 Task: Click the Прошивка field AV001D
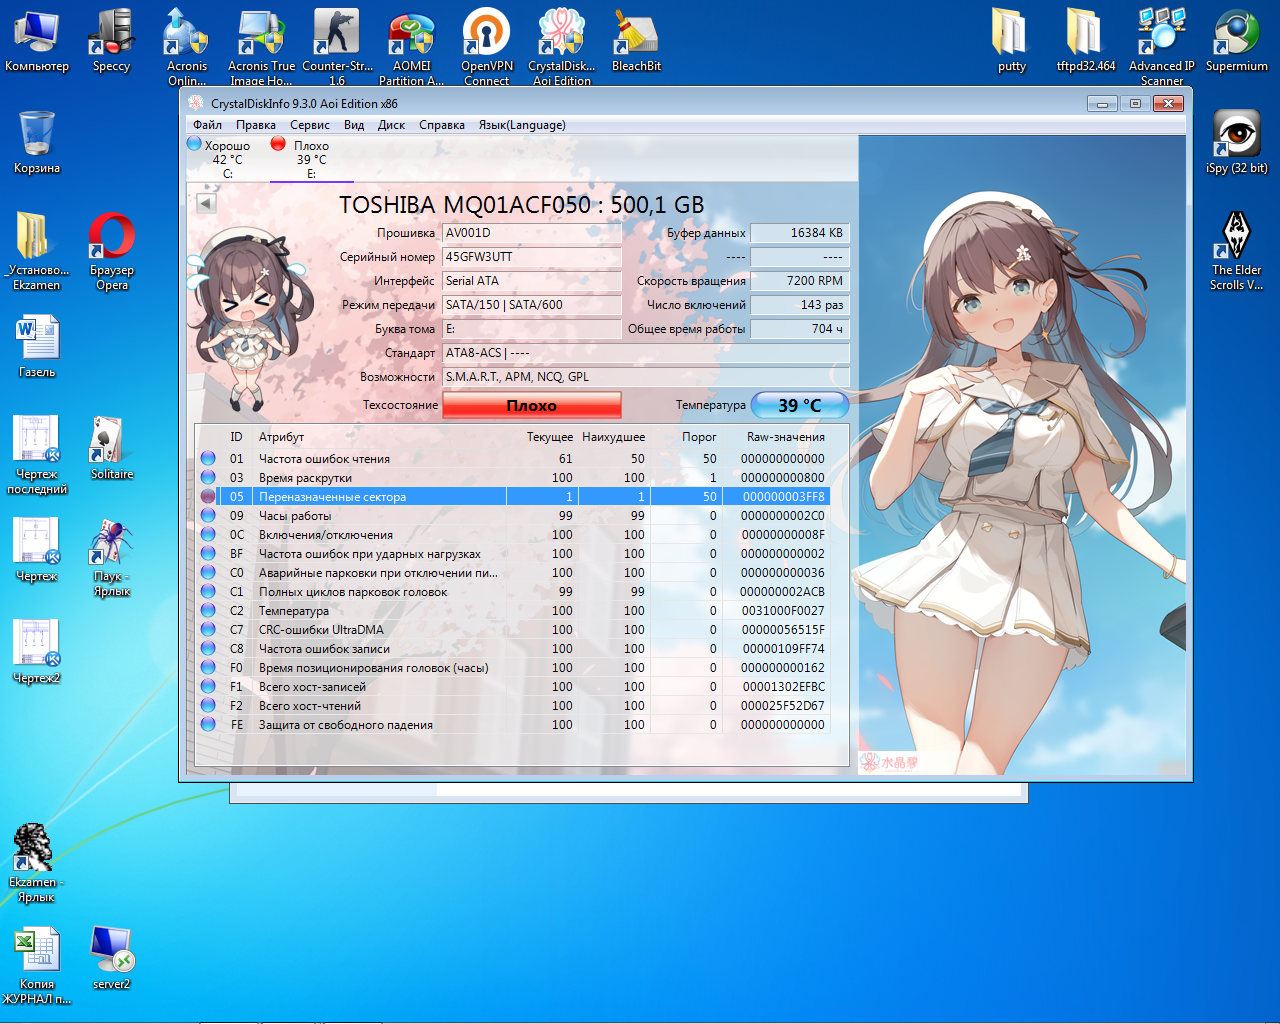(532, 233)
